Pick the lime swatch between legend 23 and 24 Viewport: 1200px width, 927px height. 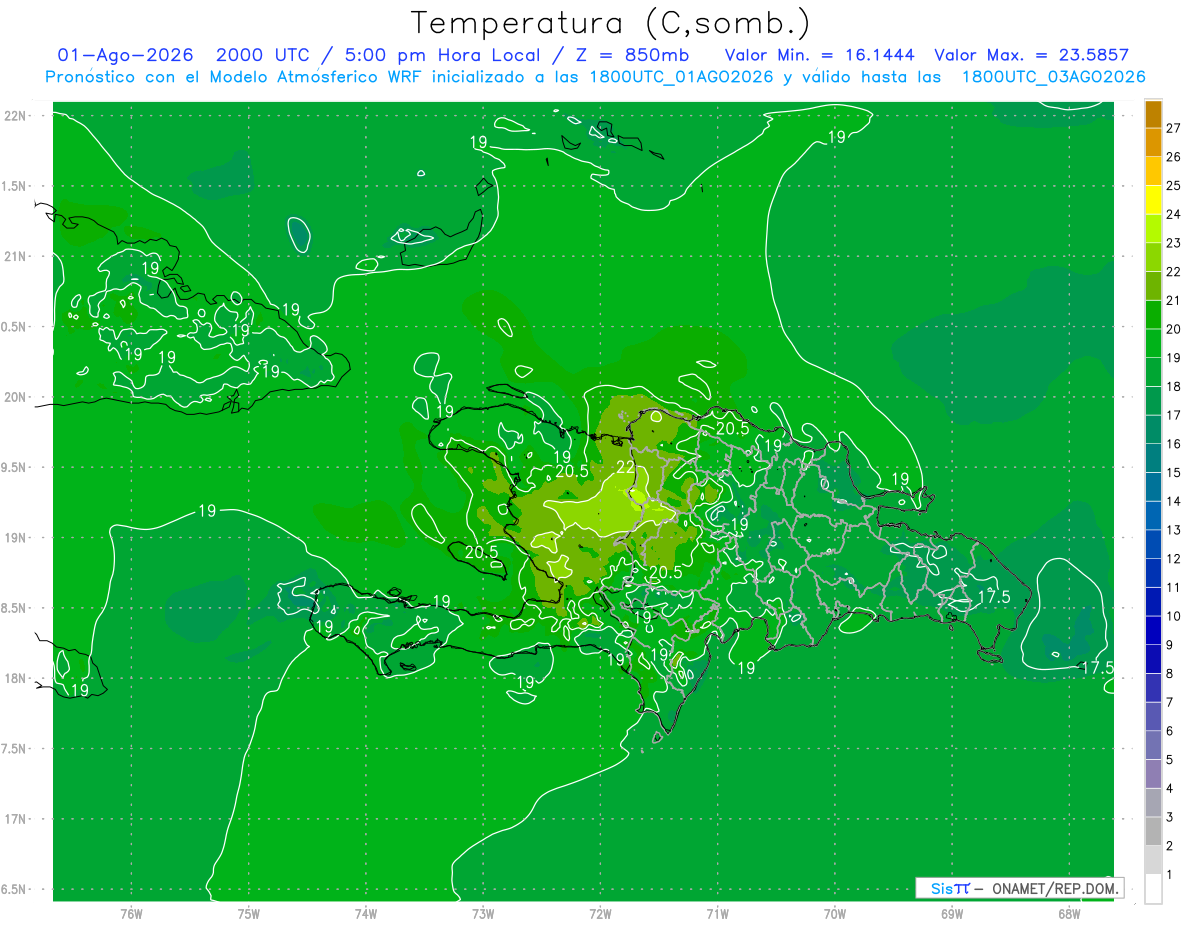pos(1153,228)
